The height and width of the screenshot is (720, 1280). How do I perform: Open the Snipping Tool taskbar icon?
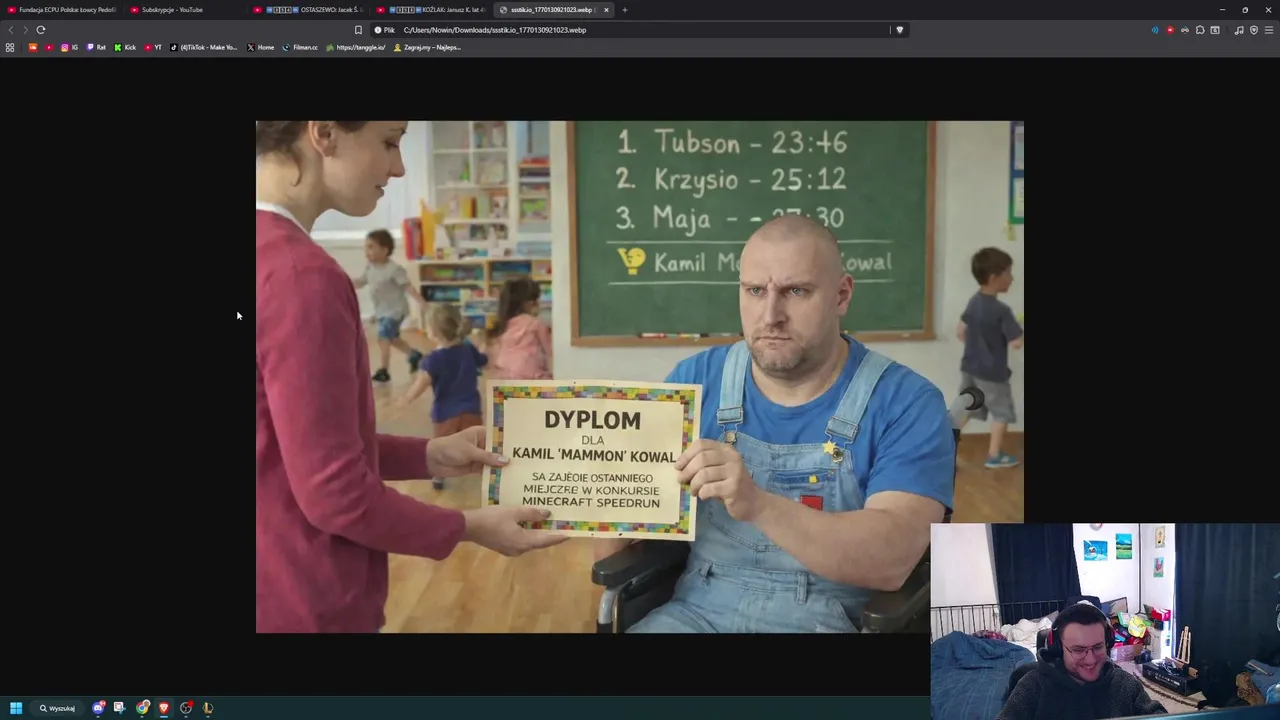tap(119, 708)
